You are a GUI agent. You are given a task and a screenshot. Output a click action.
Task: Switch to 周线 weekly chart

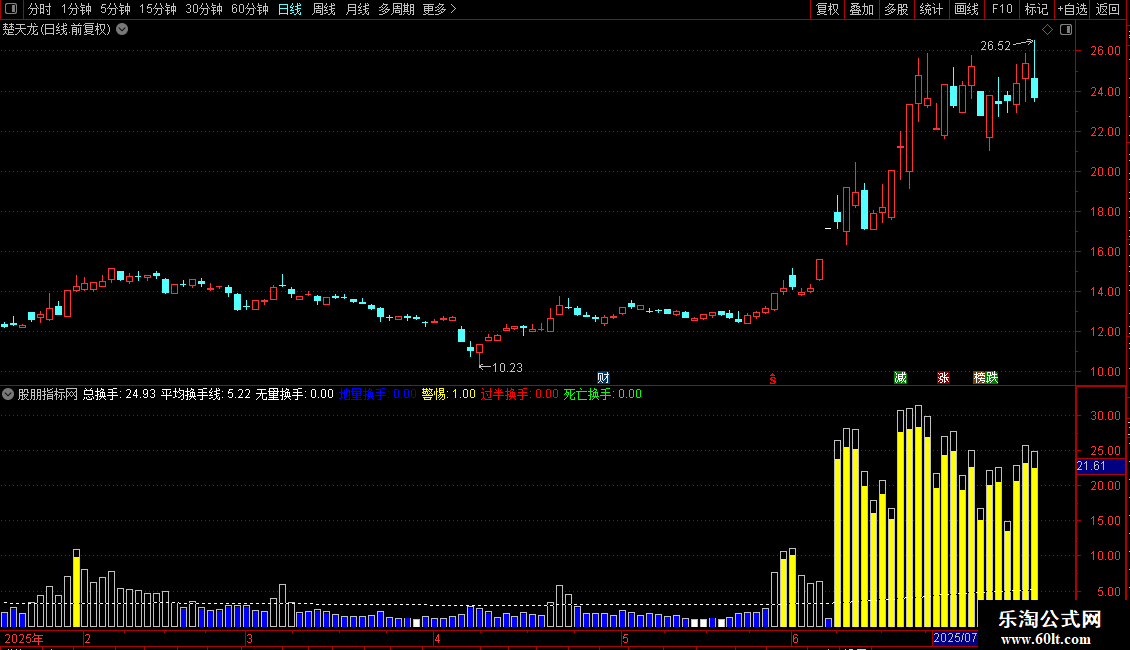[324, 9]
